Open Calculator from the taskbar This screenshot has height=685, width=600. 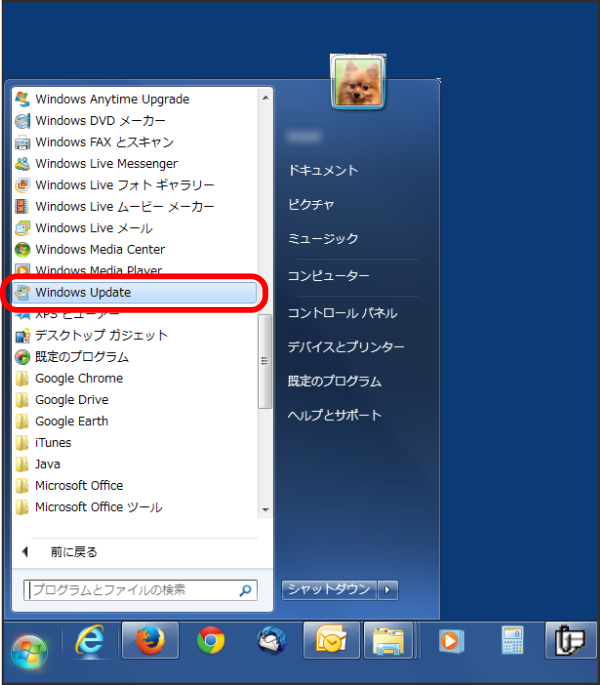512,640
